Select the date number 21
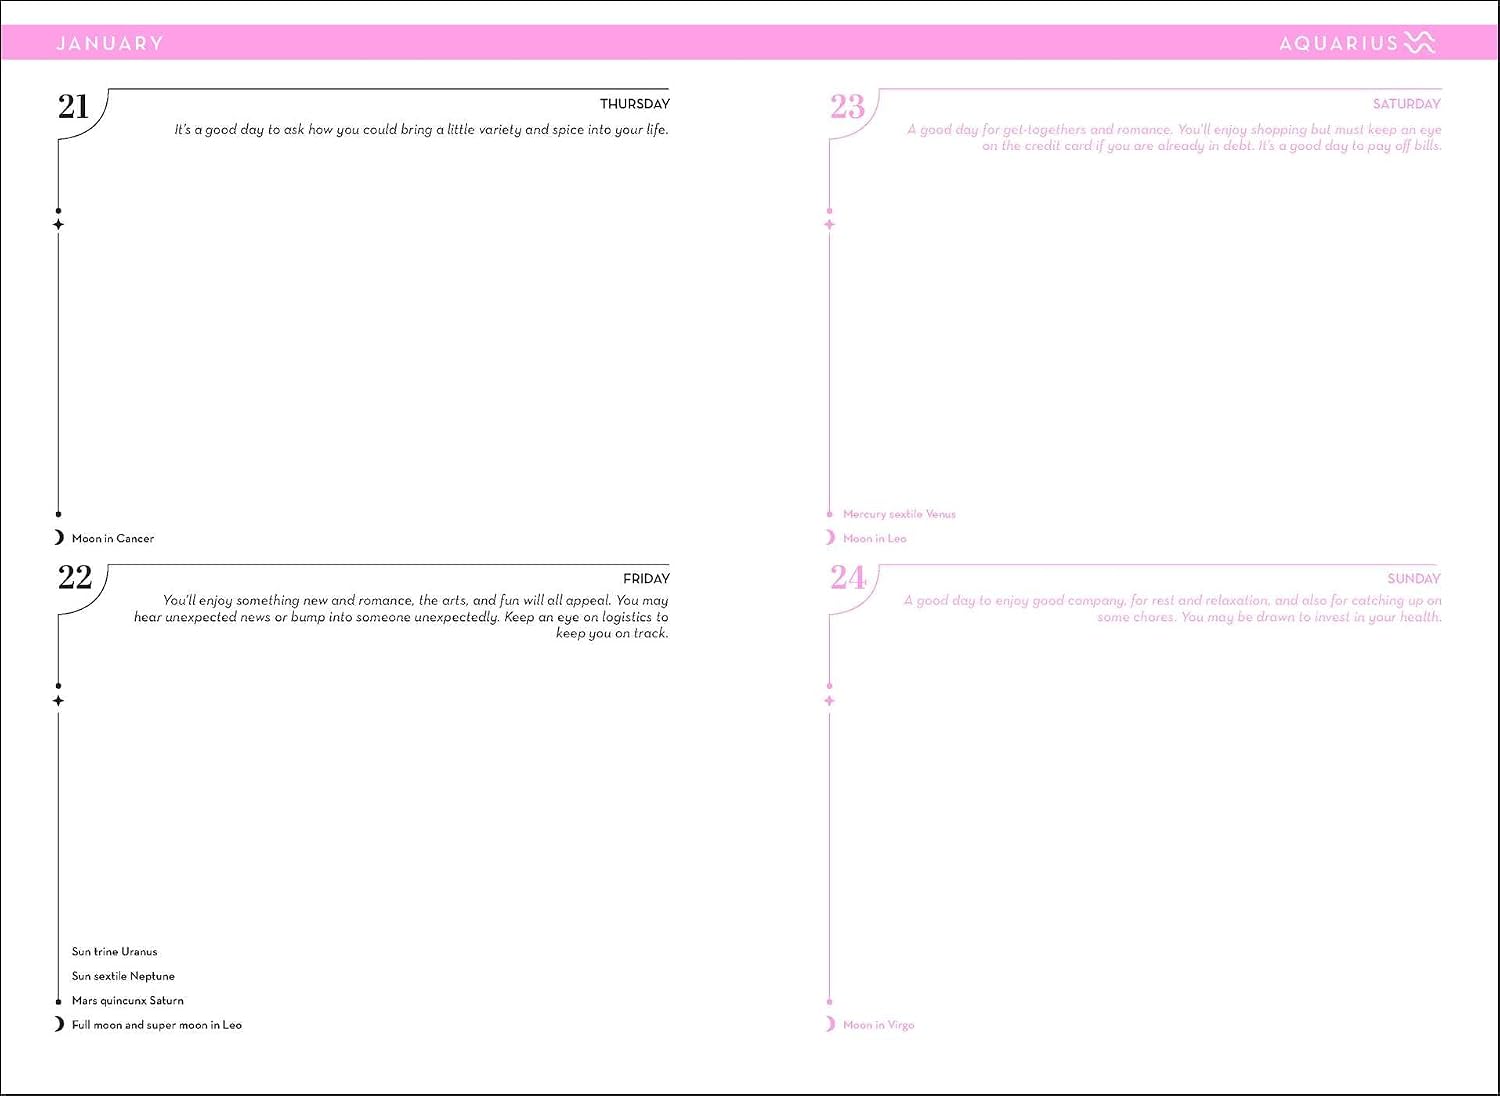1500x1096 pixels. click(x=73, y=106)
